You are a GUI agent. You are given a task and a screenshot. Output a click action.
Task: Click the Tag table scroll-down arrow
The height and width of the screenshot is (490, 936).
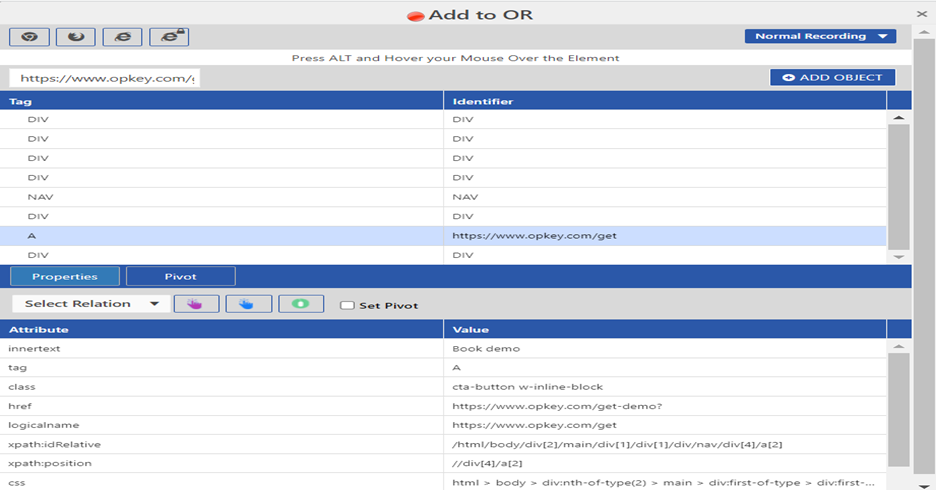coord(899,257)
